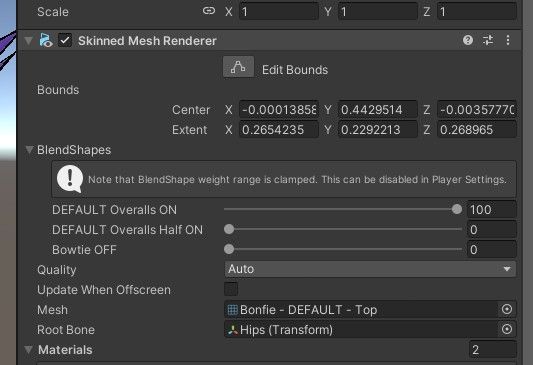This screenshot has height=365, width=533.
Task: Collapse the Materials foldout
Action: pyautogui.click(x=29, y=349)
